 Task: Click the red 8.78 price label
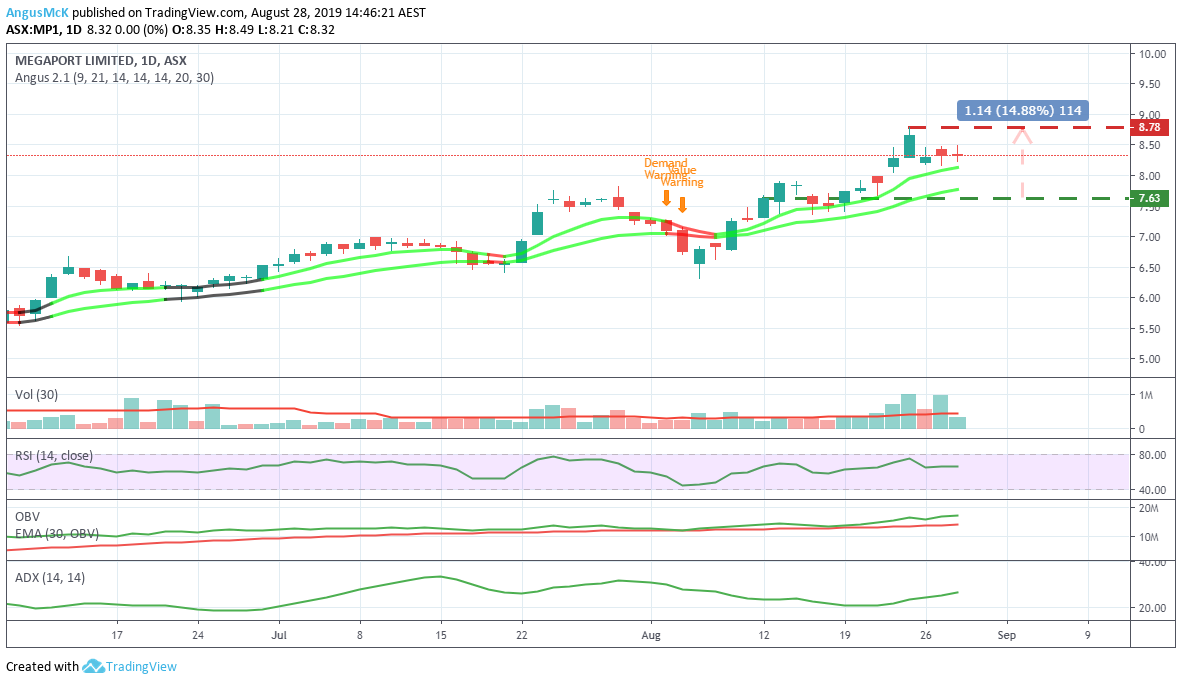click(1149, 127)
